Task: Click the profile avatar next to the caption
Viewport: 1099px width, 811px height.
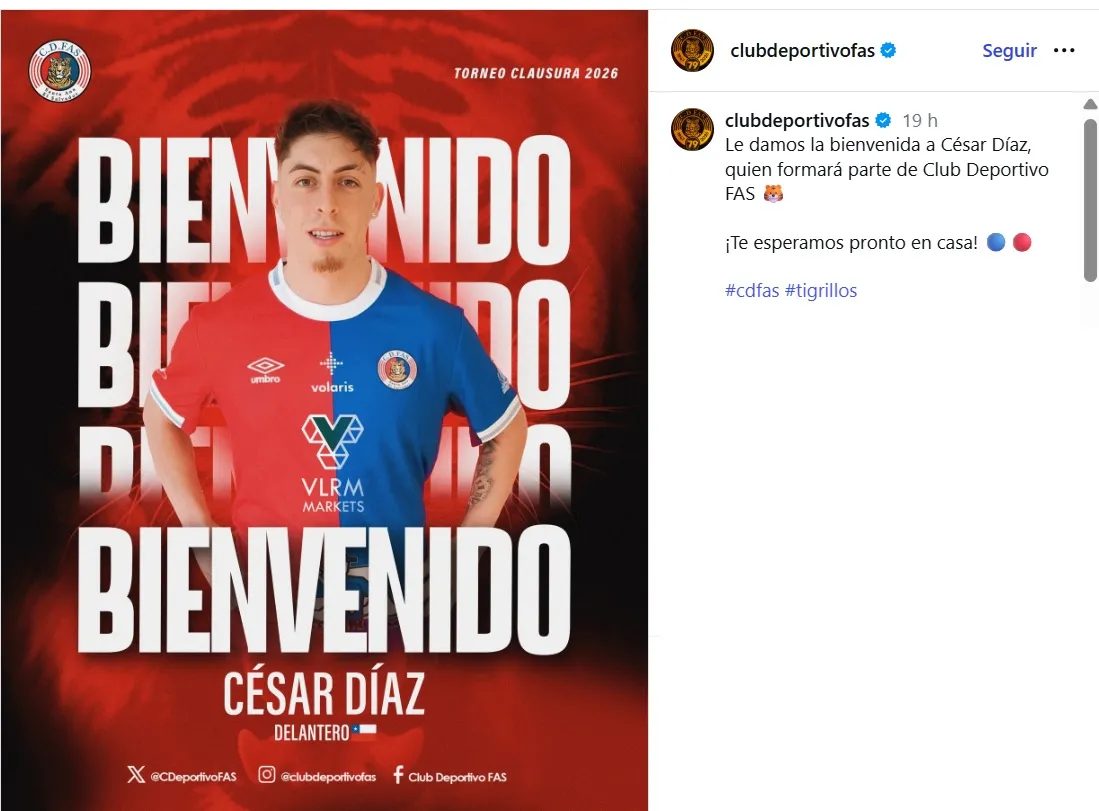Action: 692,130
